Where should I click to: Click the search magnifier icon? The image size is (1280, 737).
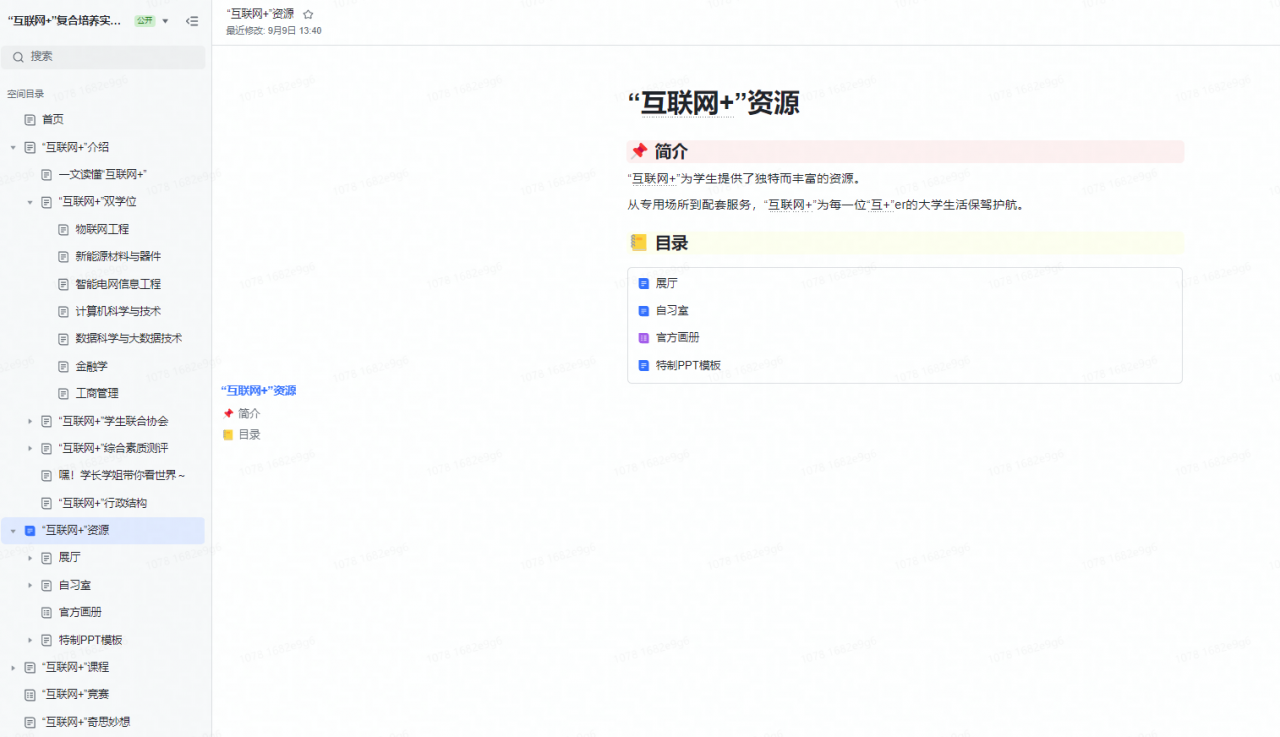pyautogui.click(x=18, y=57)
